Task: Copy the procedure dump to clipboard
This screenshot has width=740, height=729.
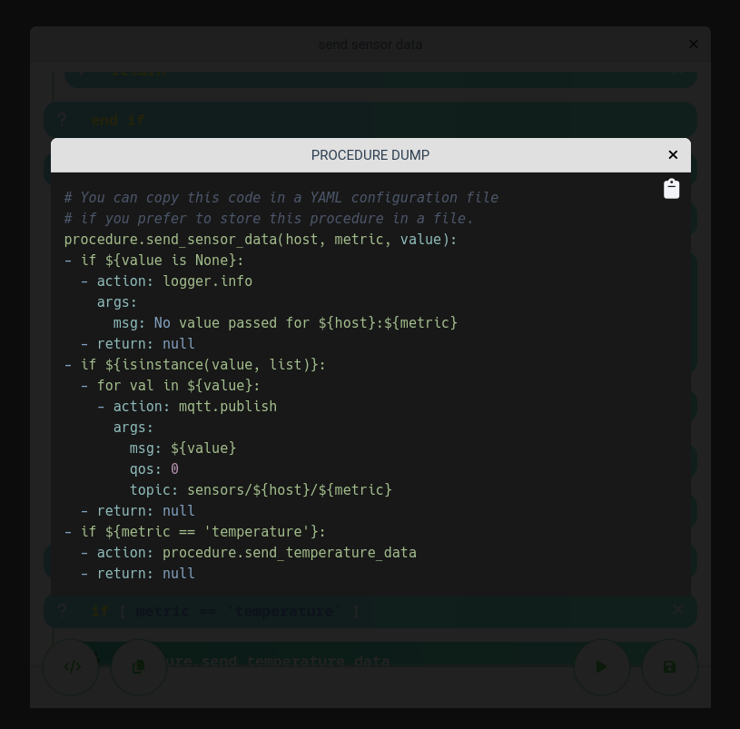Action: [x=671, y=189]
